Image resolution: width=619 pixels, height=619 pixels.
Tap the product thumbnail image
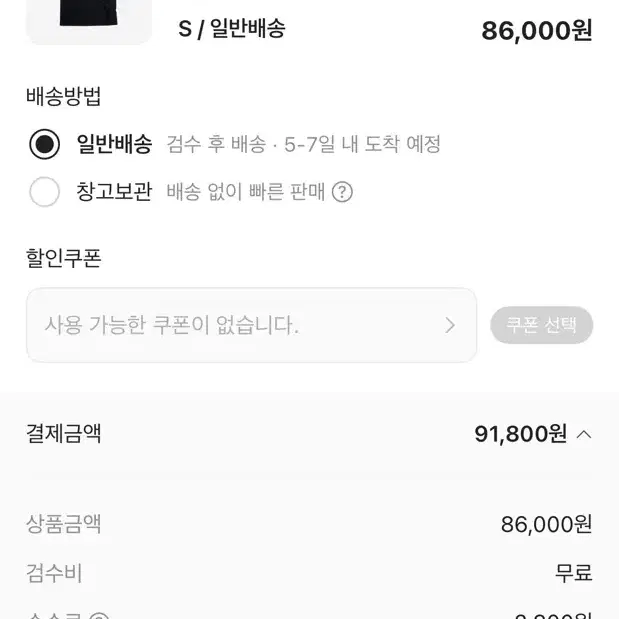point(89,22)
